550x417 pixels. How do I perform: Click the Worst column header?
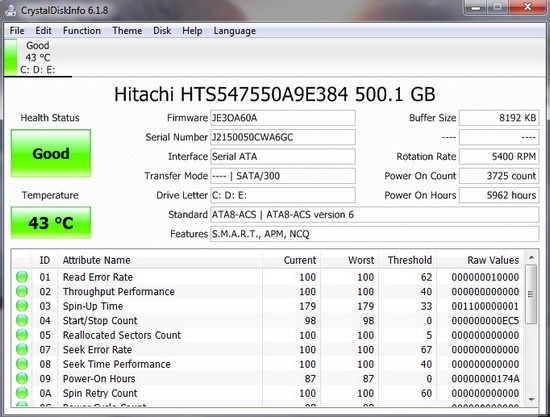(x=349, y=260)
